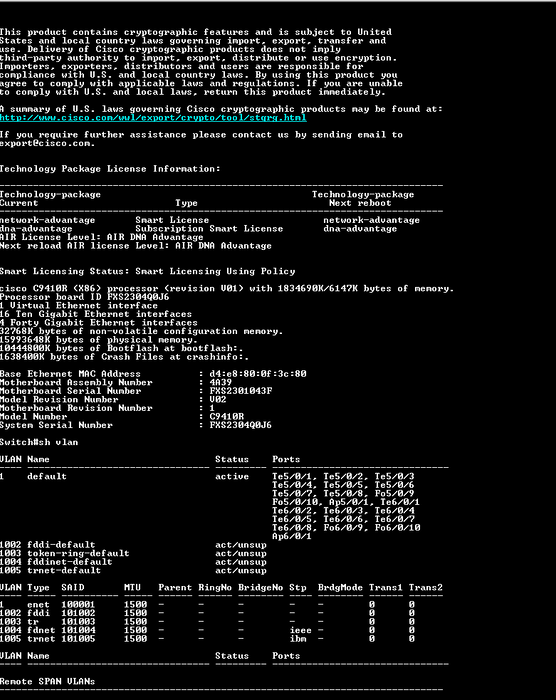Click the 'Remote SPAN VLANs' heading

tap(47, 682)
